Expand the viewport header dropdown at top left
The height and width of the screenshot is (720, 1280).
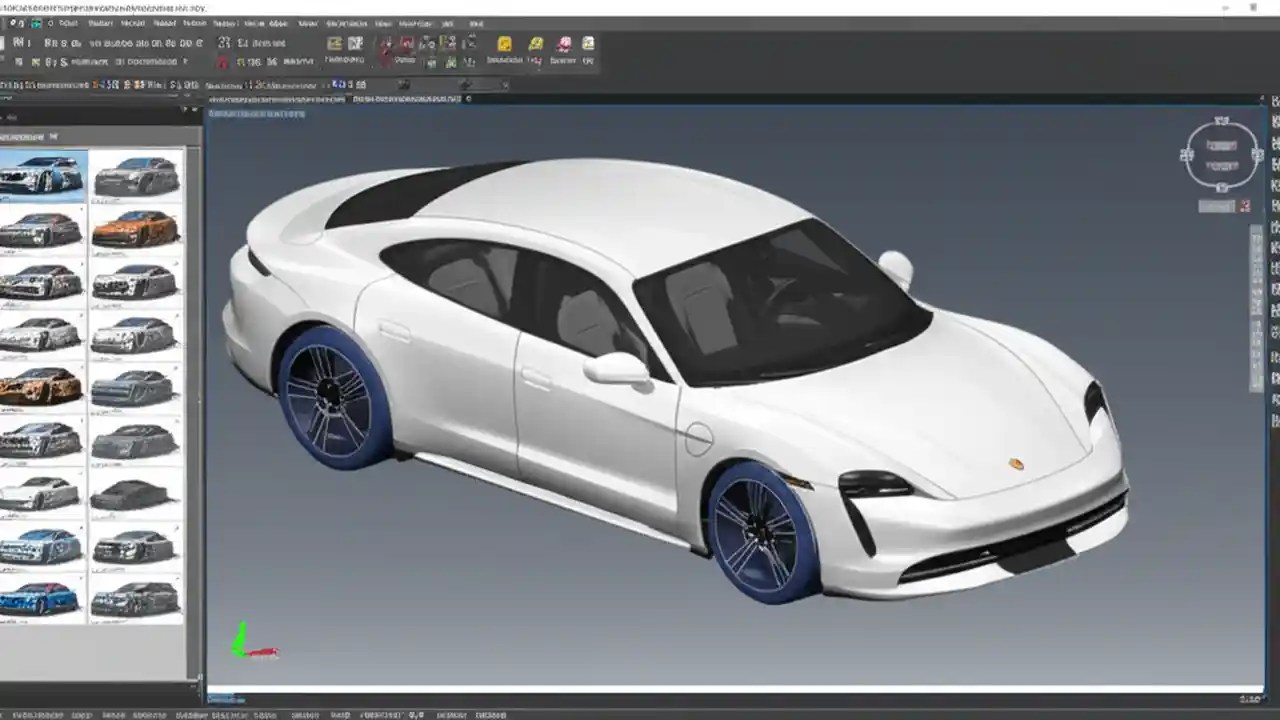point(255,113)
